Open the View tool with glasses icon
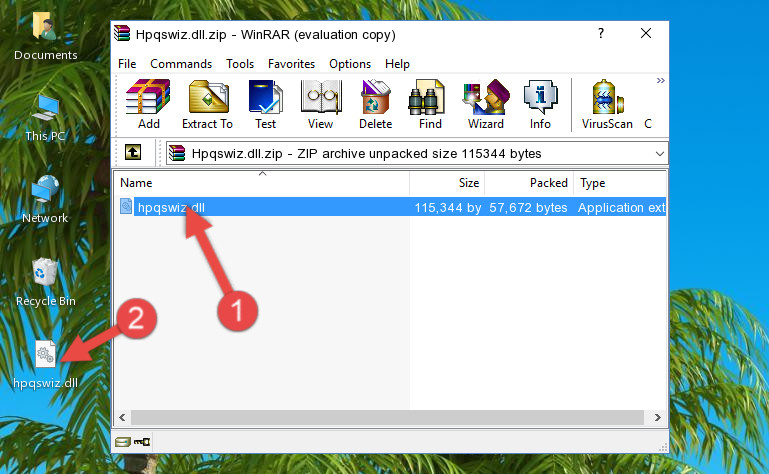 321,104
